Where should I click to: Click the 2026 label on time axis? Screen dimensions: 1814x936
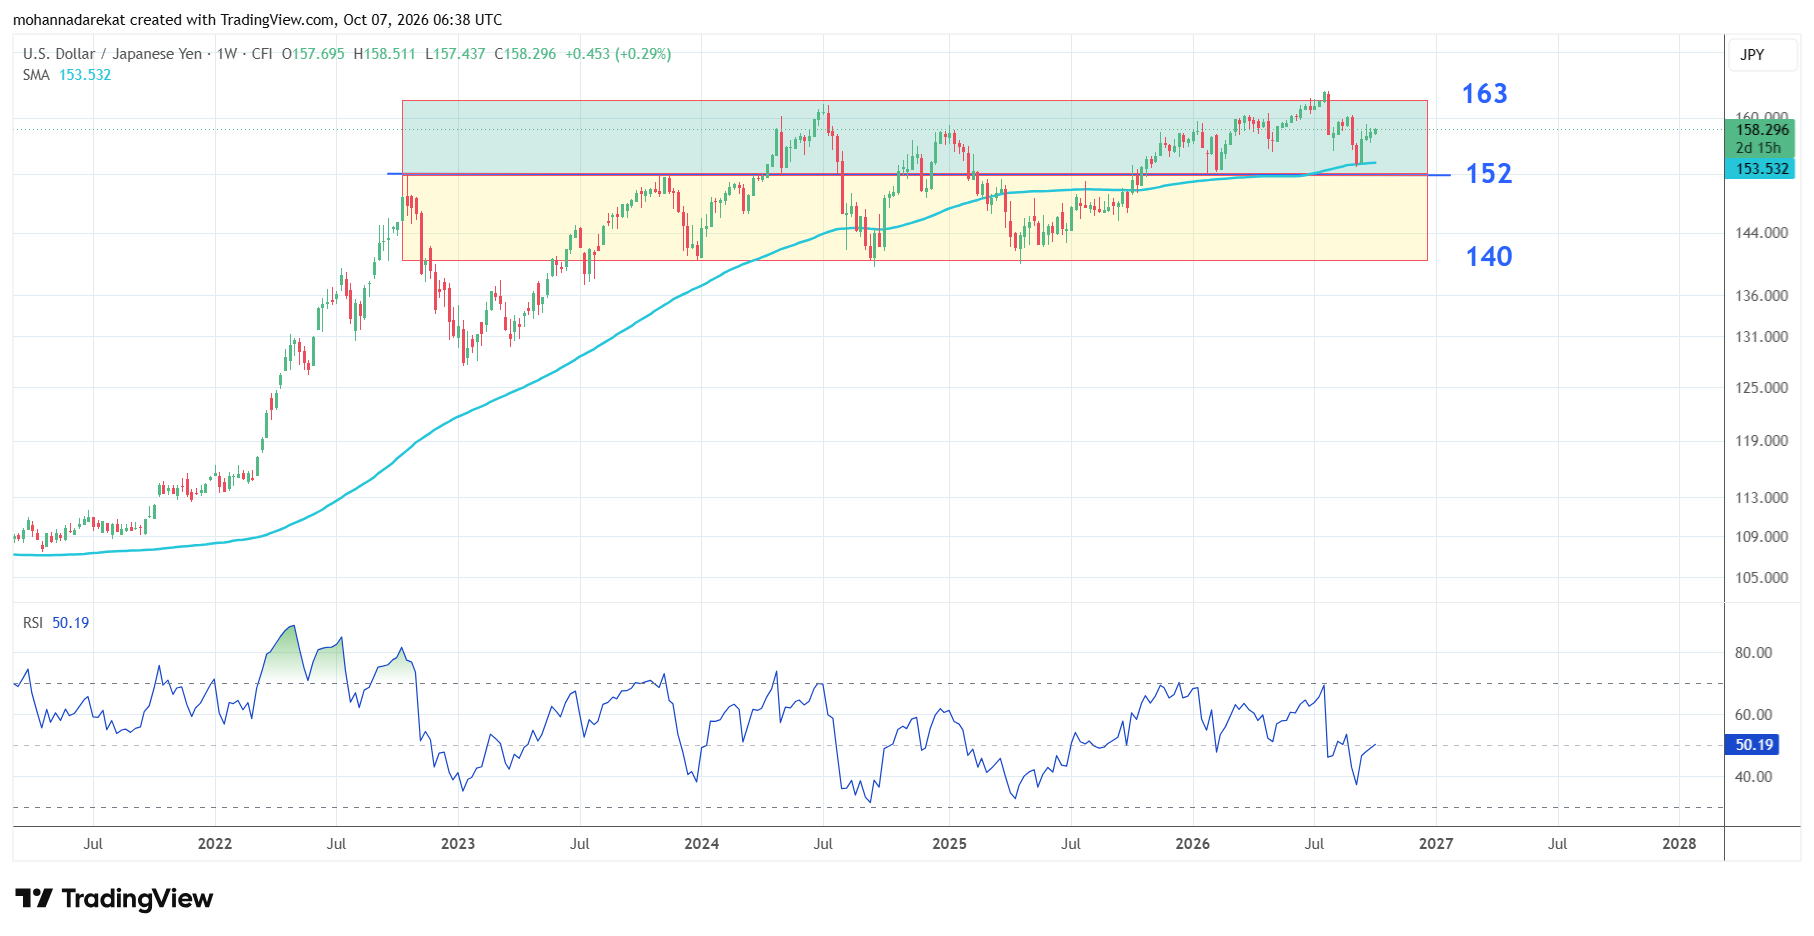(x=1193, y=844)
